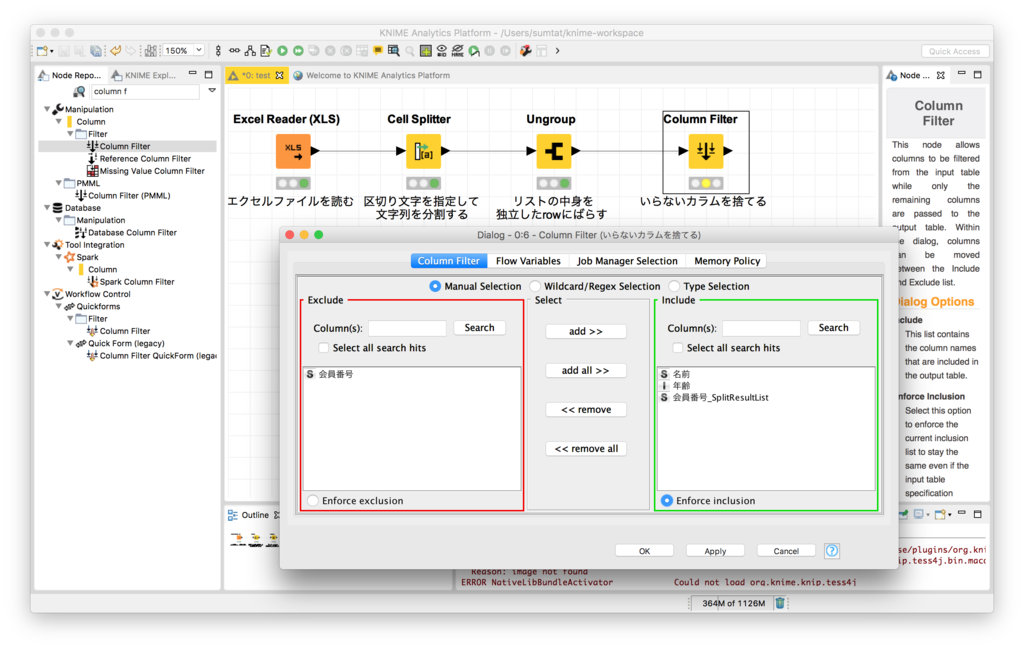Switch to the Flow Variables tab

tap(528, 261)
